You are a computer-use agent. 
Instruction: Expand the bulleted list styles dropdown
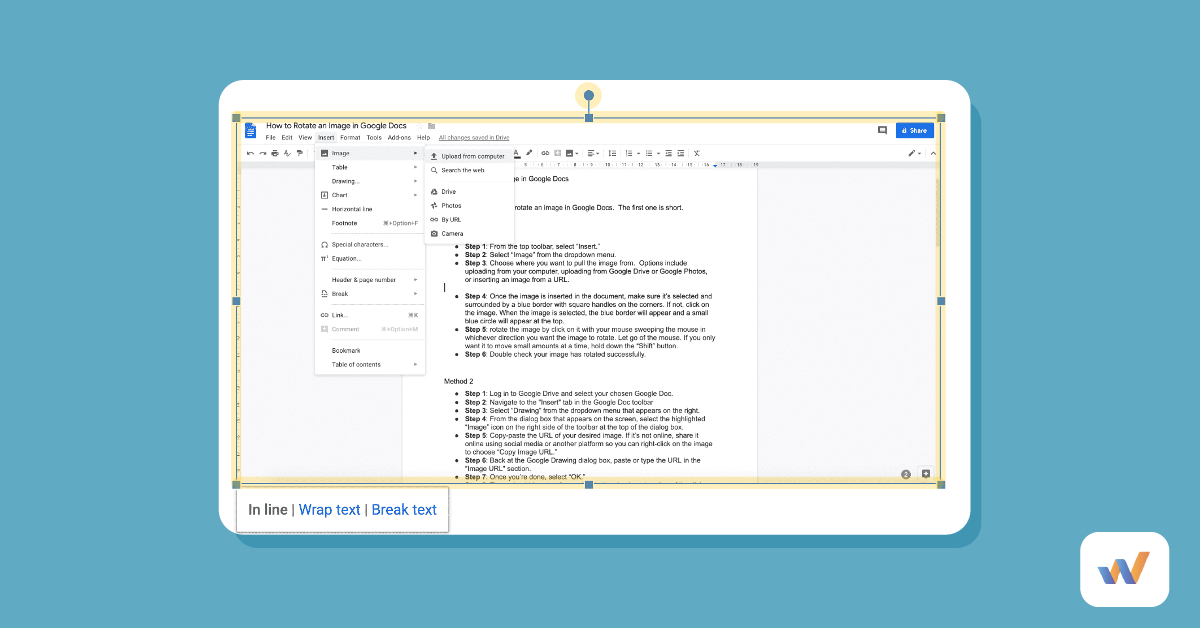point(658,152)
